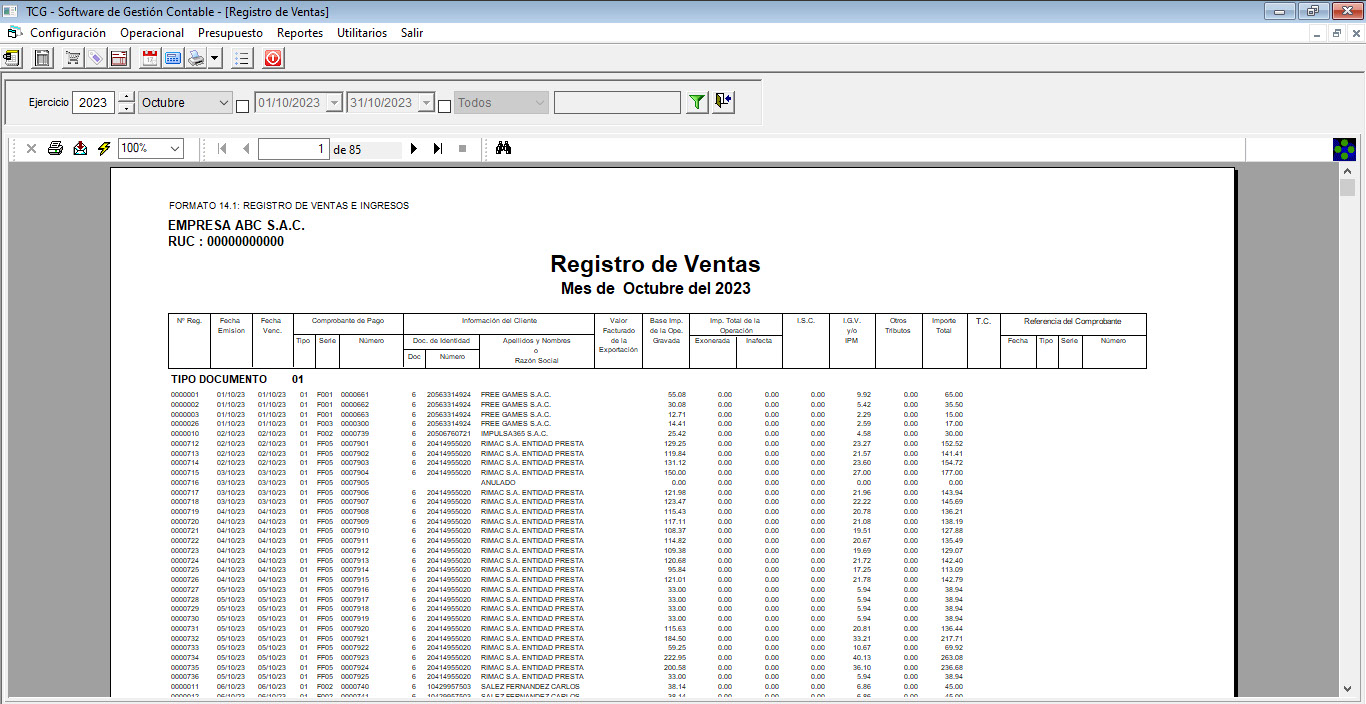Increase Ejercicio year with up arrow
The height and width of the screenshot is (704, 1366).
(x=126, y=97)
